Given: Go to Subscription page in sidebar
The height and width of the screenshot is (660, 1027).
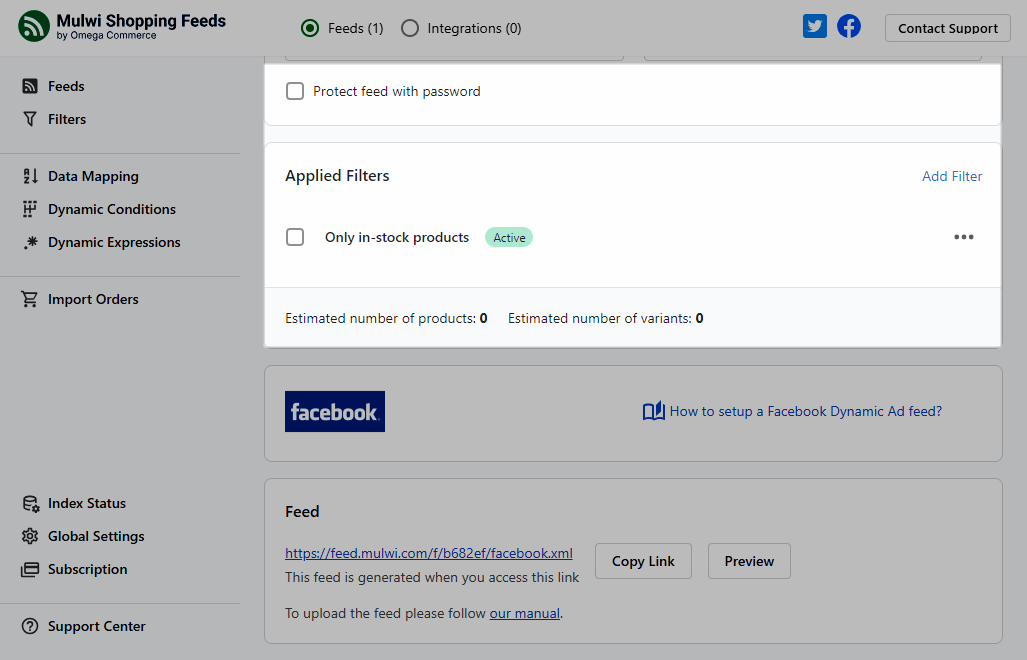Looking at the screenshot, I should [x=87, y=570].
